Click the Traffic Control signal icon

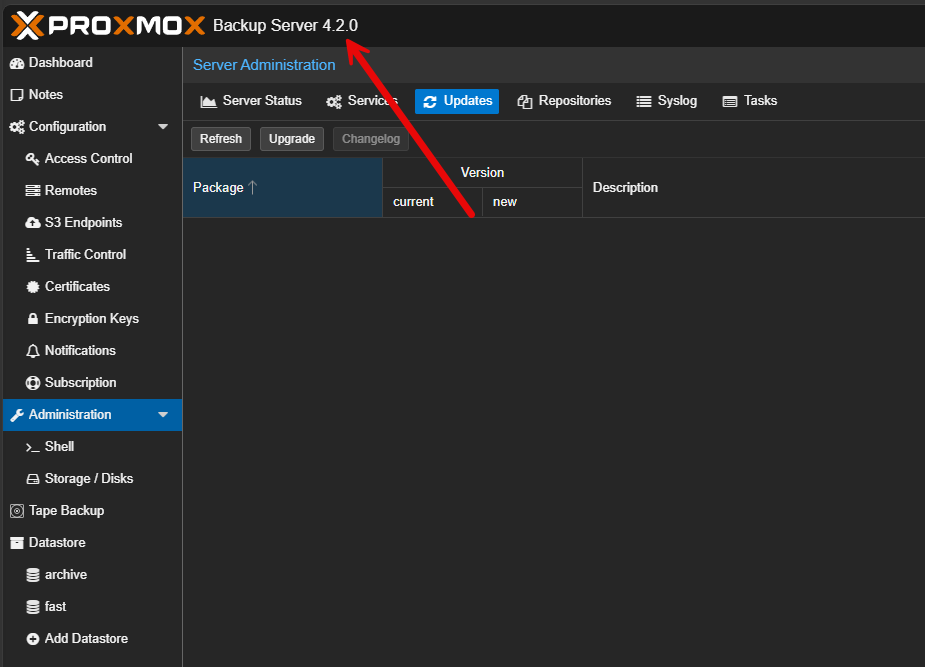click(32, 255)
